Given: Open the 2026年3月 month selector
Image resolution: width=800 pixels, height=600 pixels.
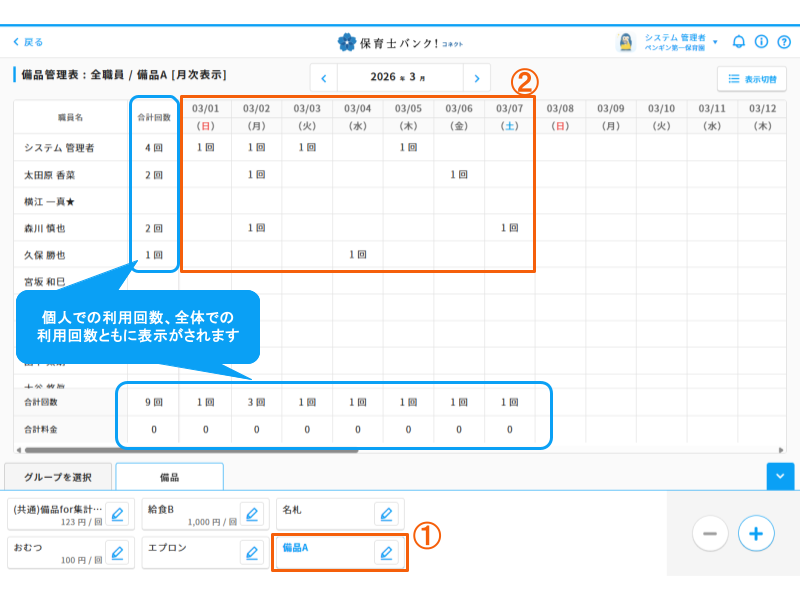Looking at the screenshot, I should pos(400,78).
